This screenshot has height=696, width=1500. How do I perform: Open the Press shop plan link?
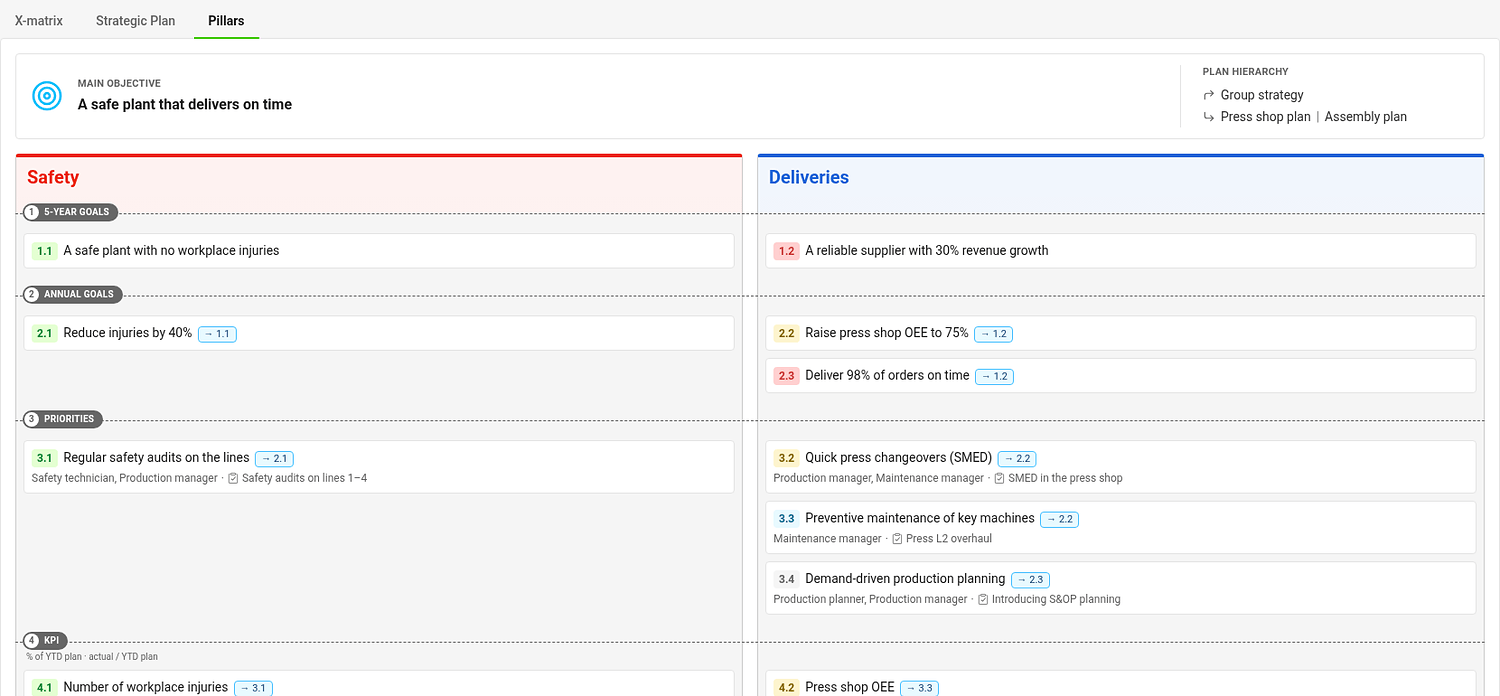pyautogui.click(x=1265, y=117)
